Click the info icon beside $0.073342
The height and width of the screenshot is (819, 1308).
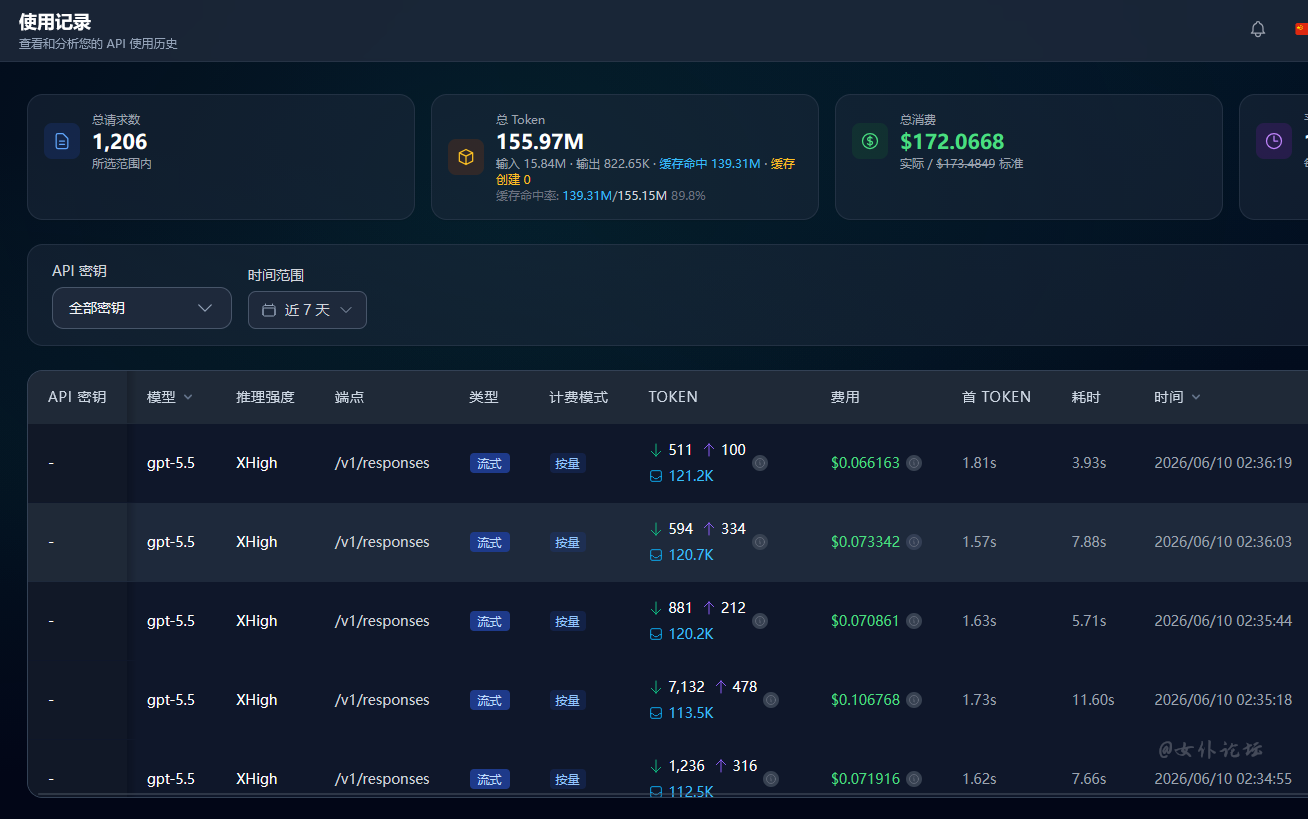(914, 542)
